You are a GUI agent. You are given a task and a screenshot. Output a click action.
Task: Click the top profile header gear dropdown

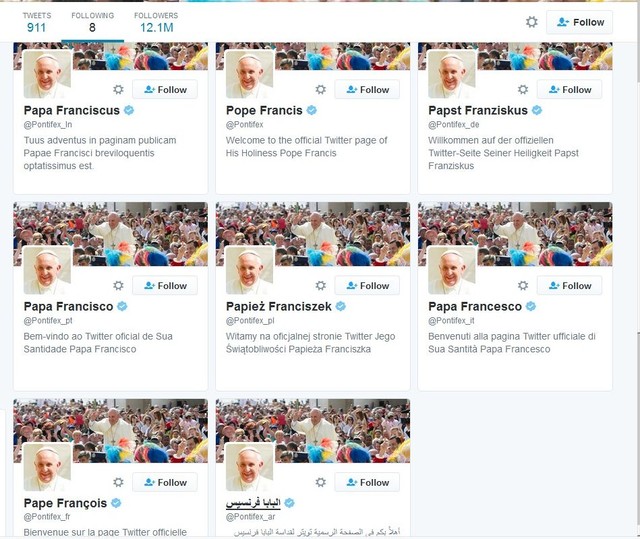(x=531, y=22)
